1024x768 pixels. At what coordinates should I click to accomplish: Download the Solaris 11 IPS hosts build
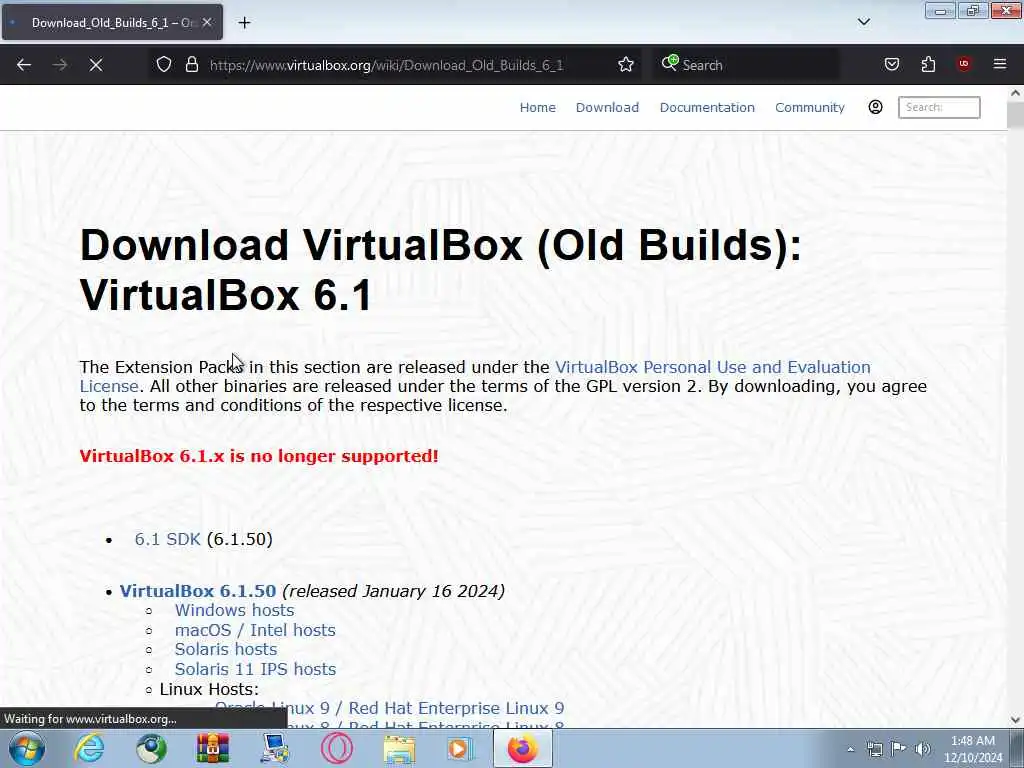[255, 669]
